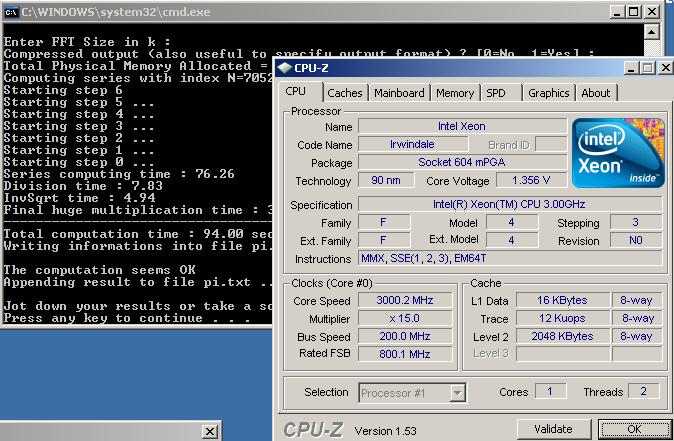Close the CPU-Z window
The height and width of the screenshot is (441, 674).
665,67
